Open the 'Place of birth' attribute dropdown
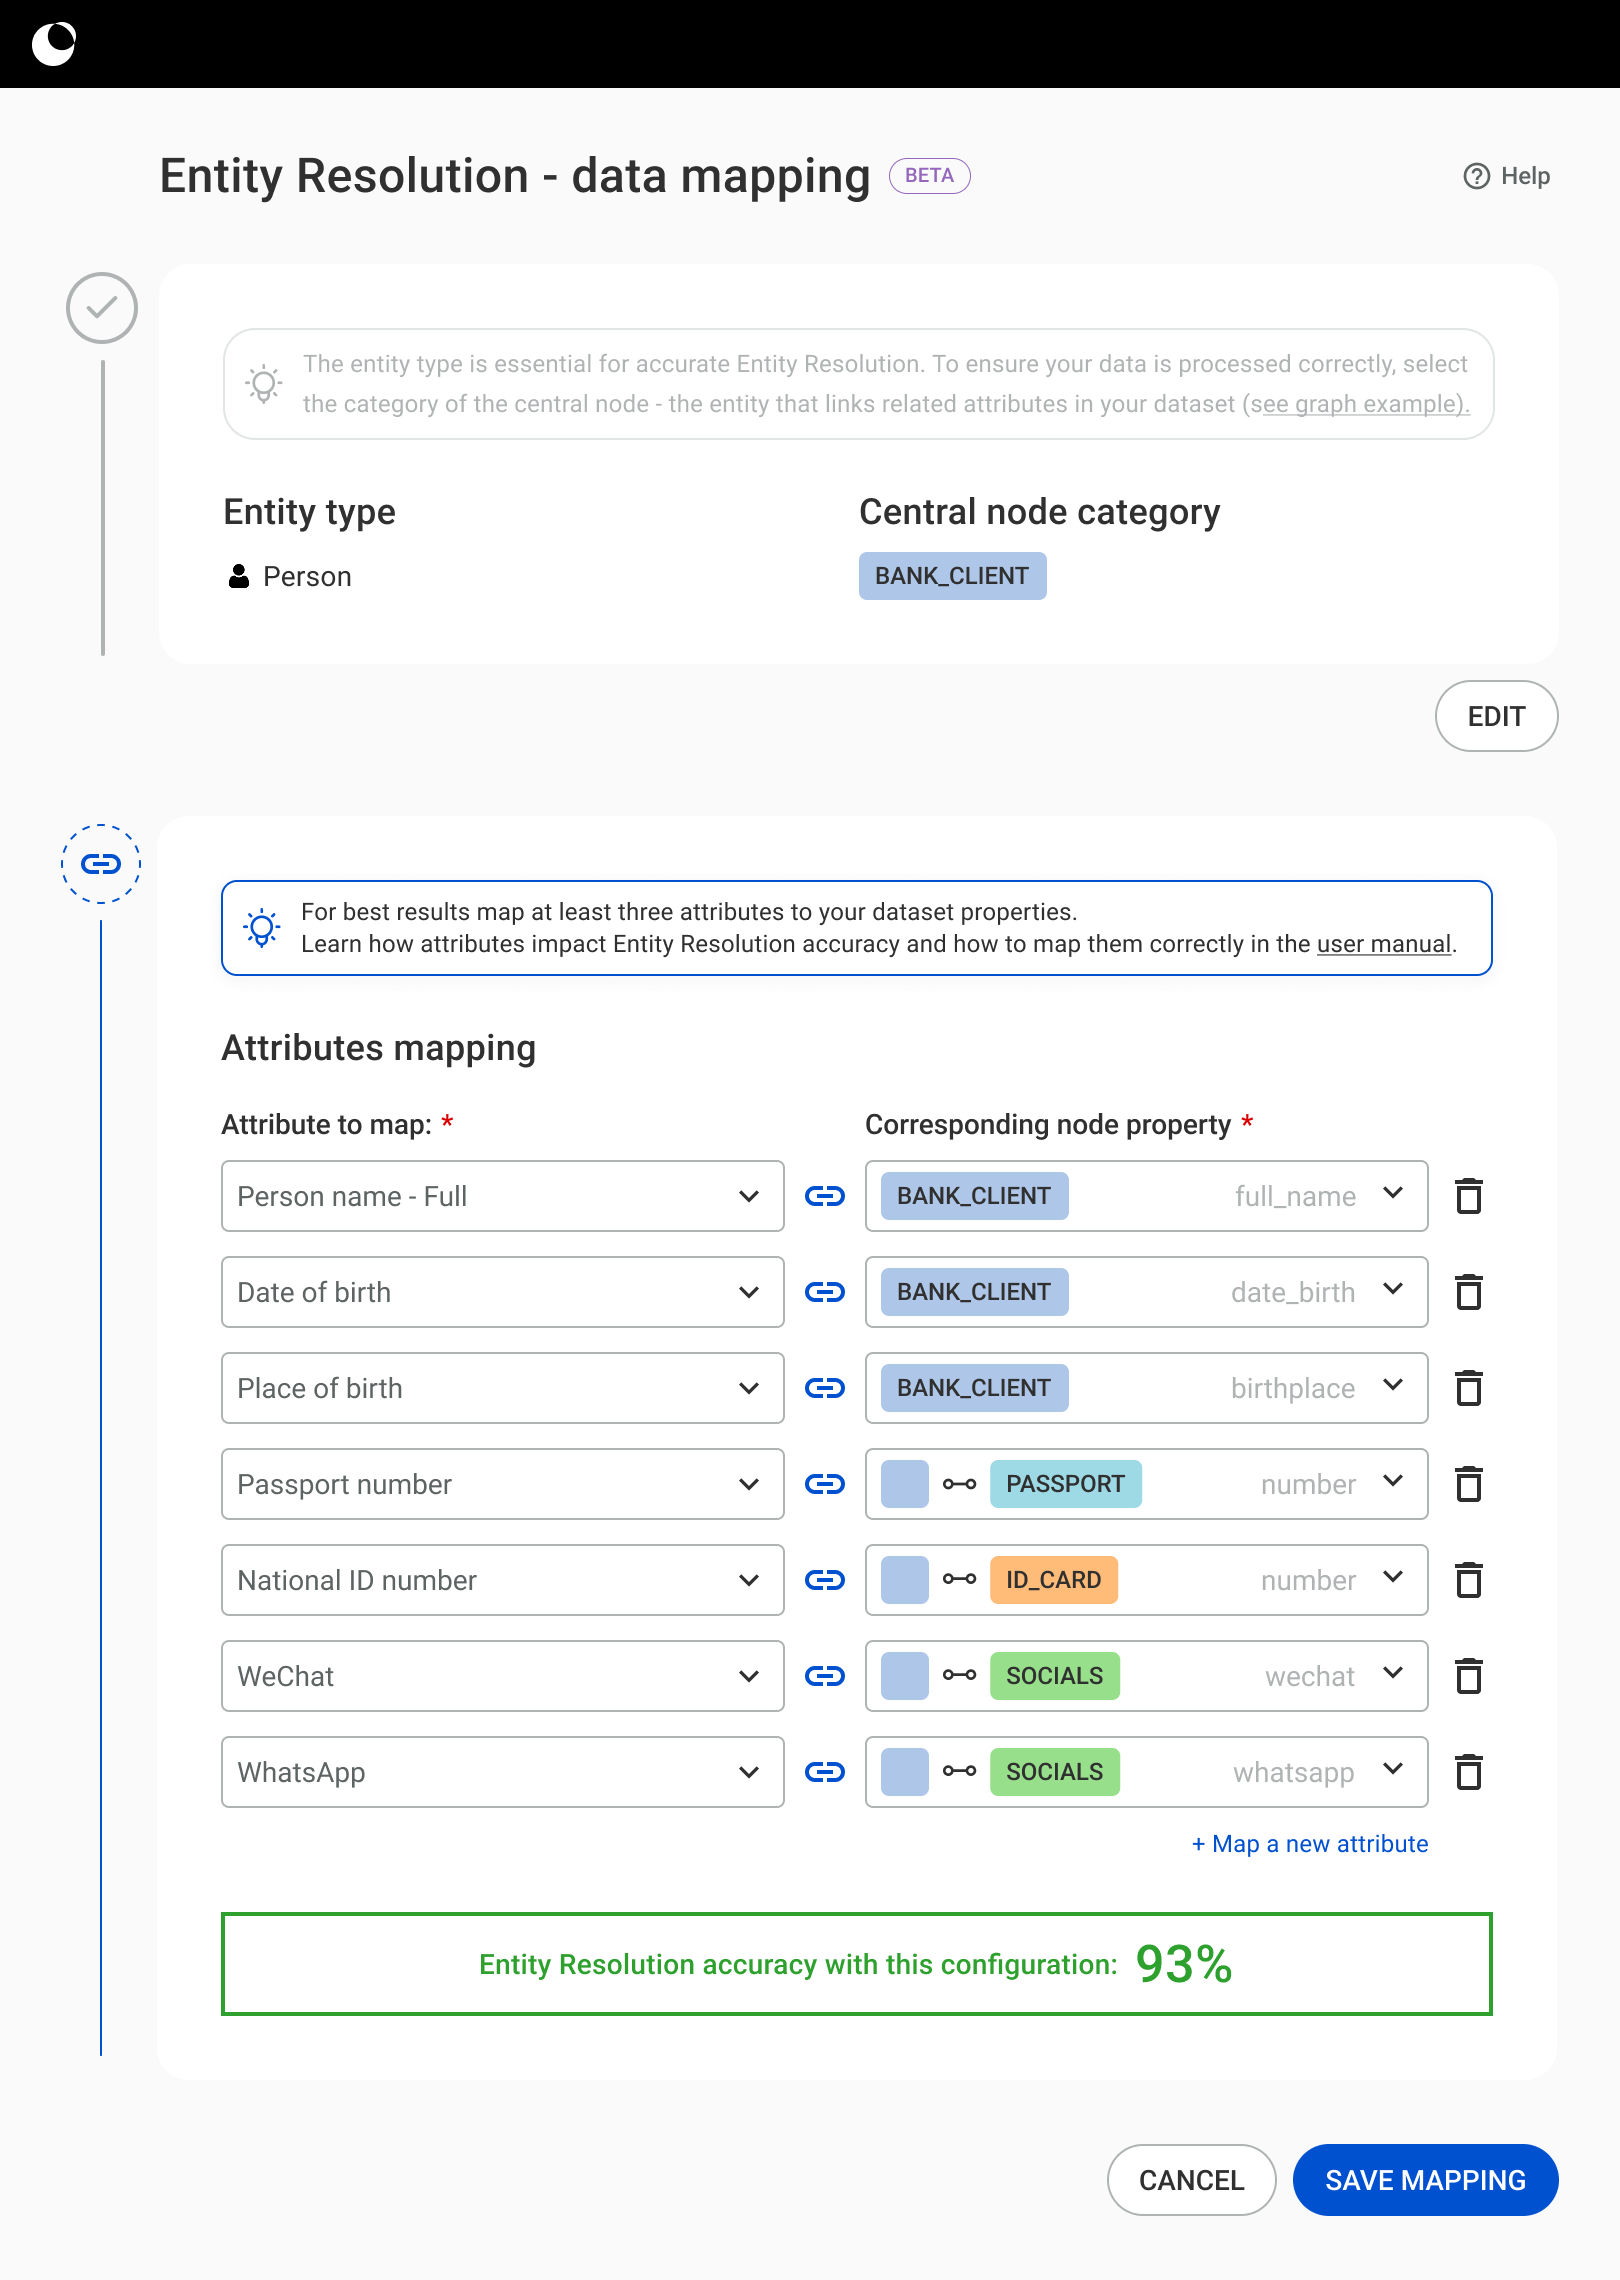 [x=502, y=1388]
